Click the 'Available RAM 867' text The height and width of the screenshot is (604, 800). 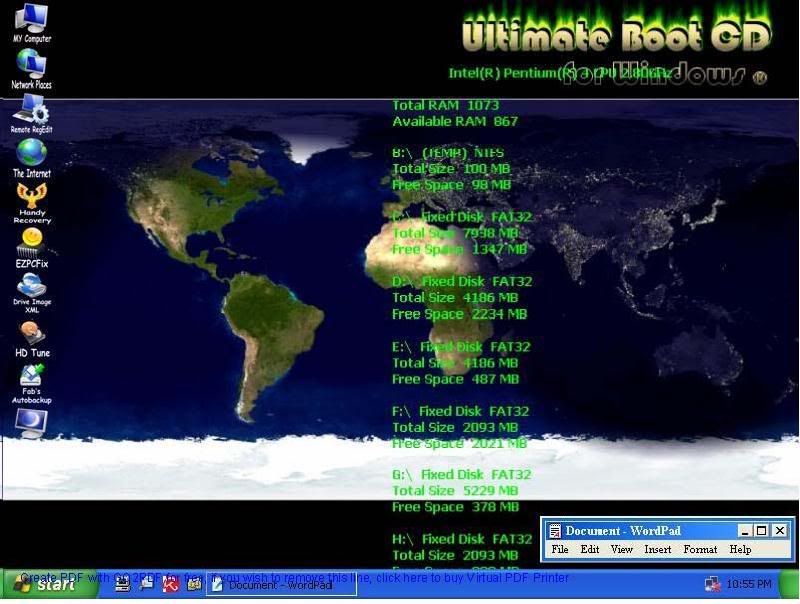pyautogui.click(x=455, y=121)
